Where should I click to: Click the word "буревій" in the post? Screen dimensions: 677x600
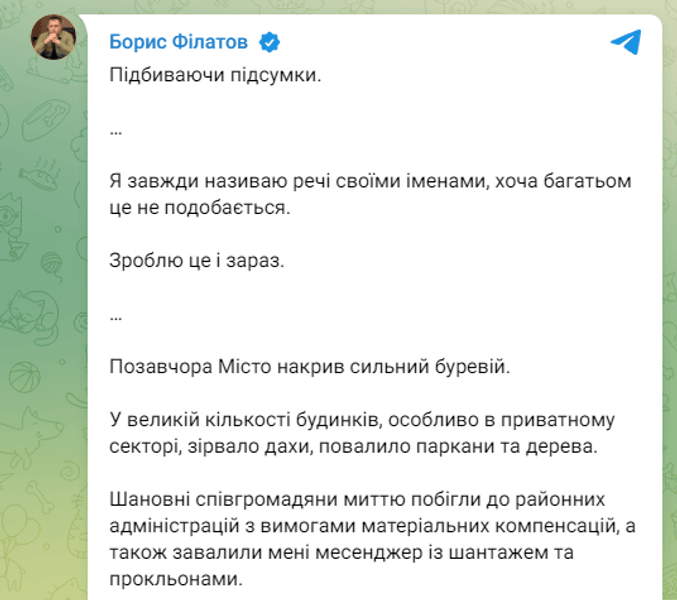[x=476, y=366]
